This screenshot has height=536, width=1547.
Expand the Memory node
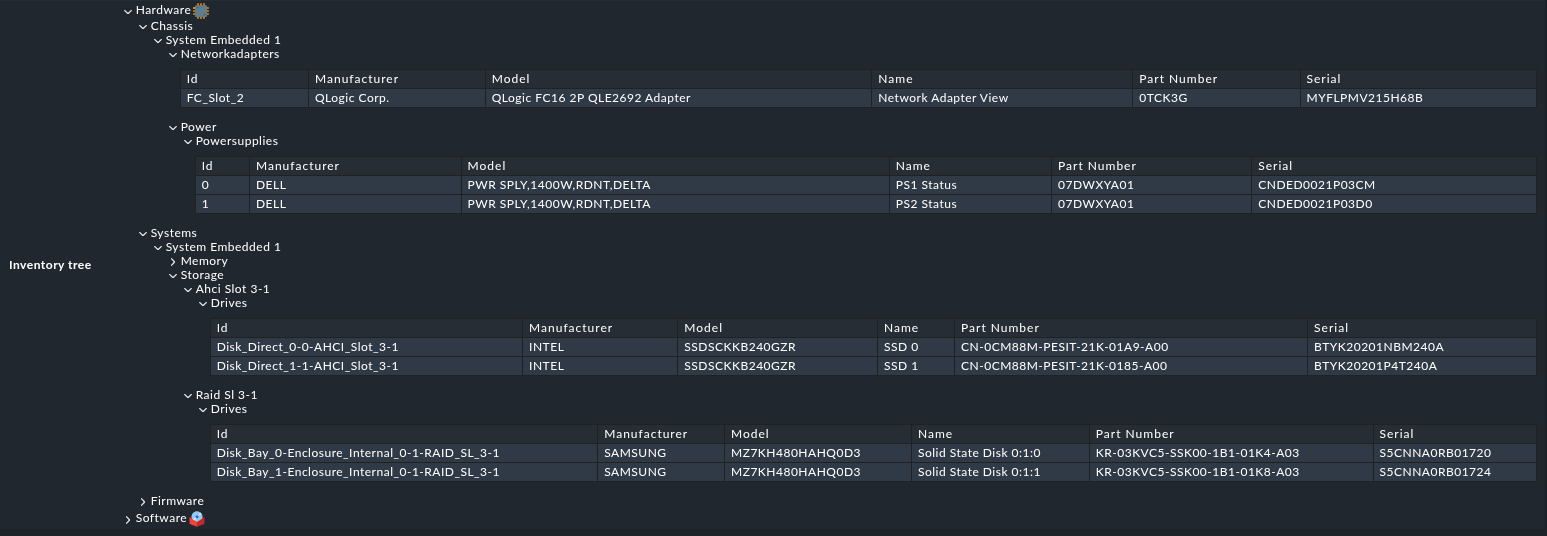coord(173,262)
